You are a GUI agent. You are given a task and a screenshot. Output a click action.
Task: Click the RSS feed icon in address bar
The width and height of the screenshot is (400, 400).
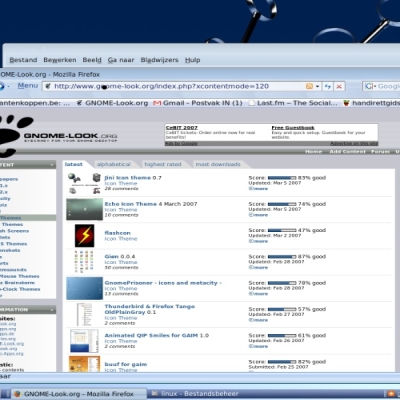coord(309,86)
